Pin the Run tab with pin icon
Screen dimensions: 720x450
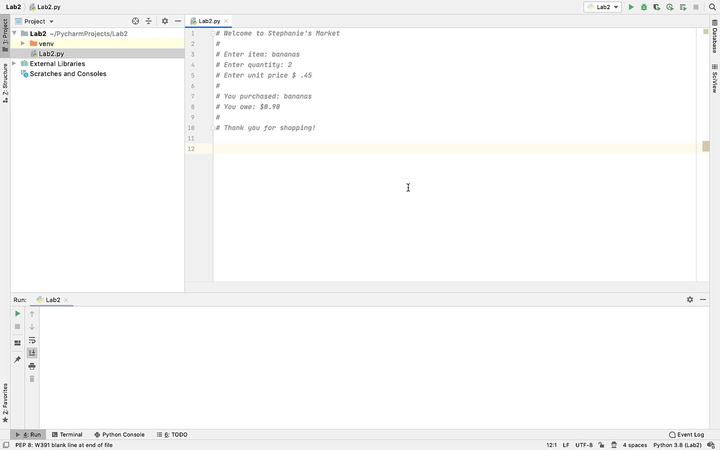(17, 359)
